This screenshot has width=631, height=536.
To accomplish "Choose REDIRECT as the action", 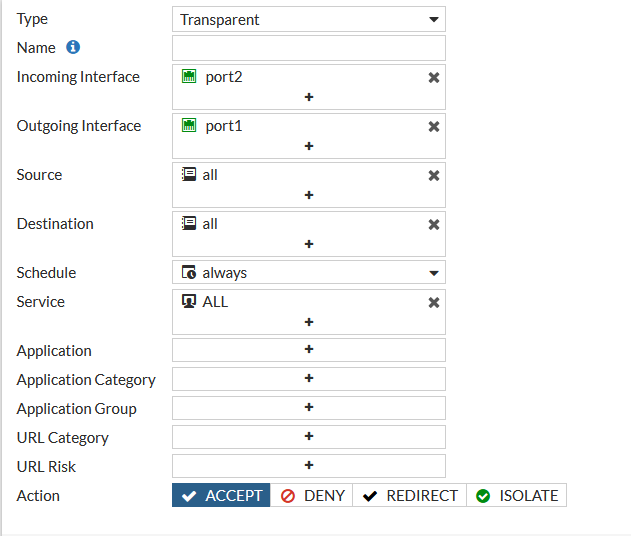I will (x=409, y=496).
